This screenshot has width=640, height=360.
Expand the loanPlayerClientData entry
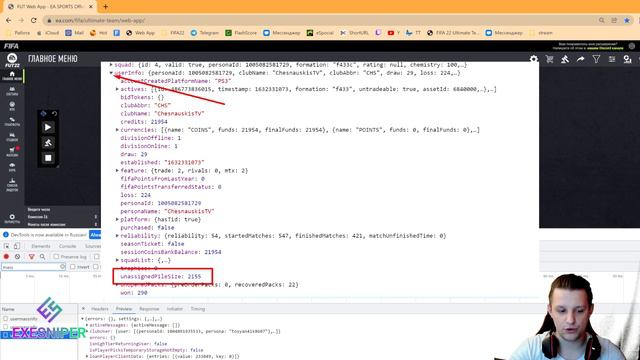click(87, 356)
